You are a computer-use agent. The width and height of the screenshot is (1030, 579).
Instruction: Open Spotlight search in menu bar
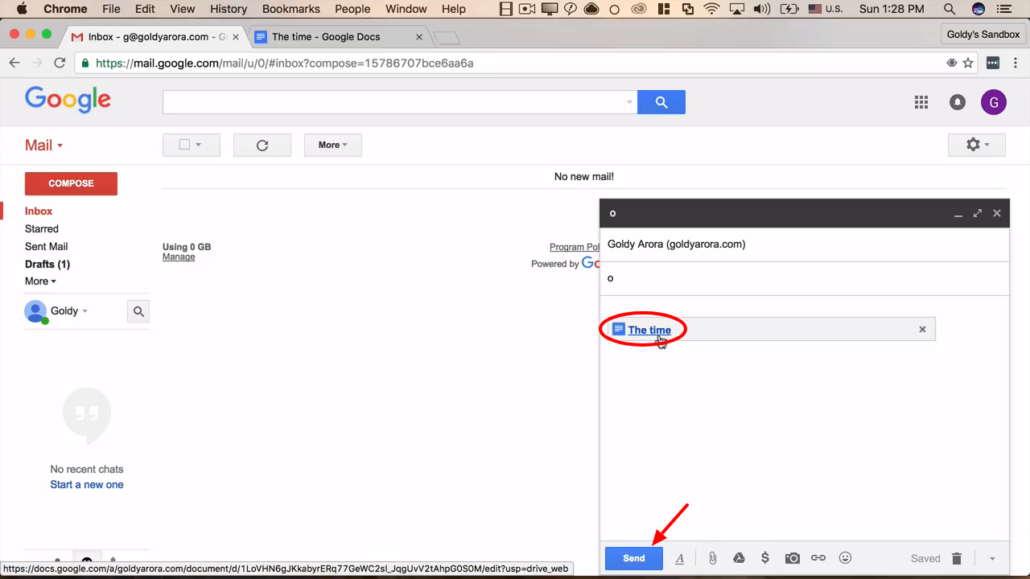point(949,9)
